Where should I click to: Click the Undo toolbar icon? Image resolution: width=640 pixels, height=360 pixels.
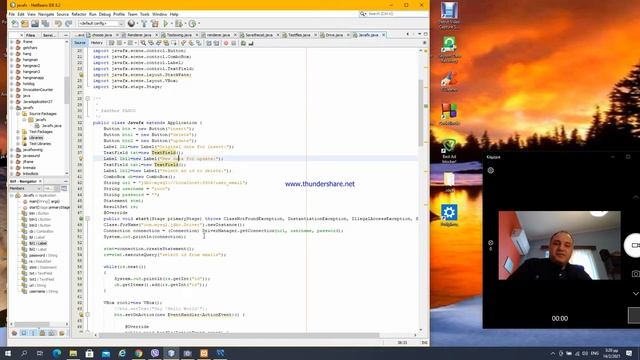click(58, 24)
